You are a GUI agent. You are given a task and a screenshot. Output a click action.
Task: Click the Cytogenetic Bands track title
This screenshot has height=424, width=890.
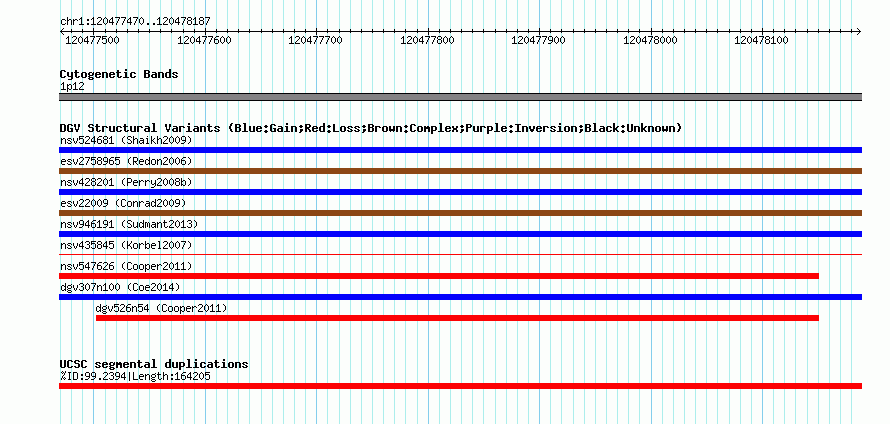point(119,74)
